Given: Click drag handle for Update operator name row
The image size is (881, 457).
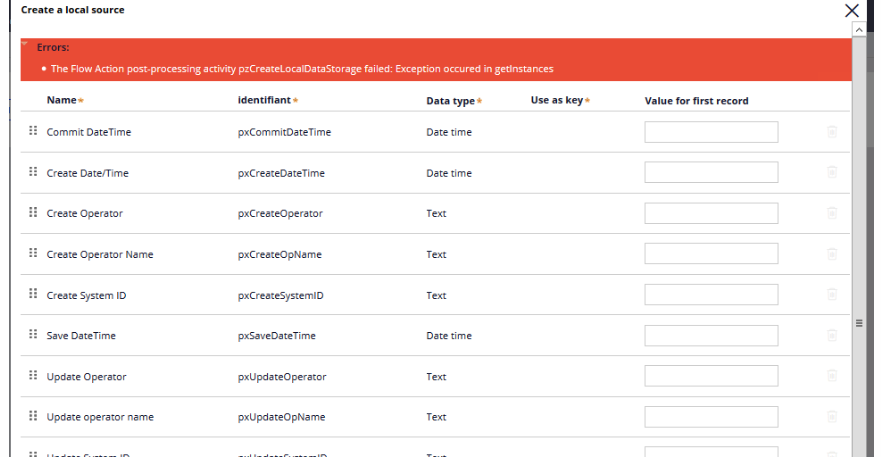Looking at the screenshot, I should 33,415.
